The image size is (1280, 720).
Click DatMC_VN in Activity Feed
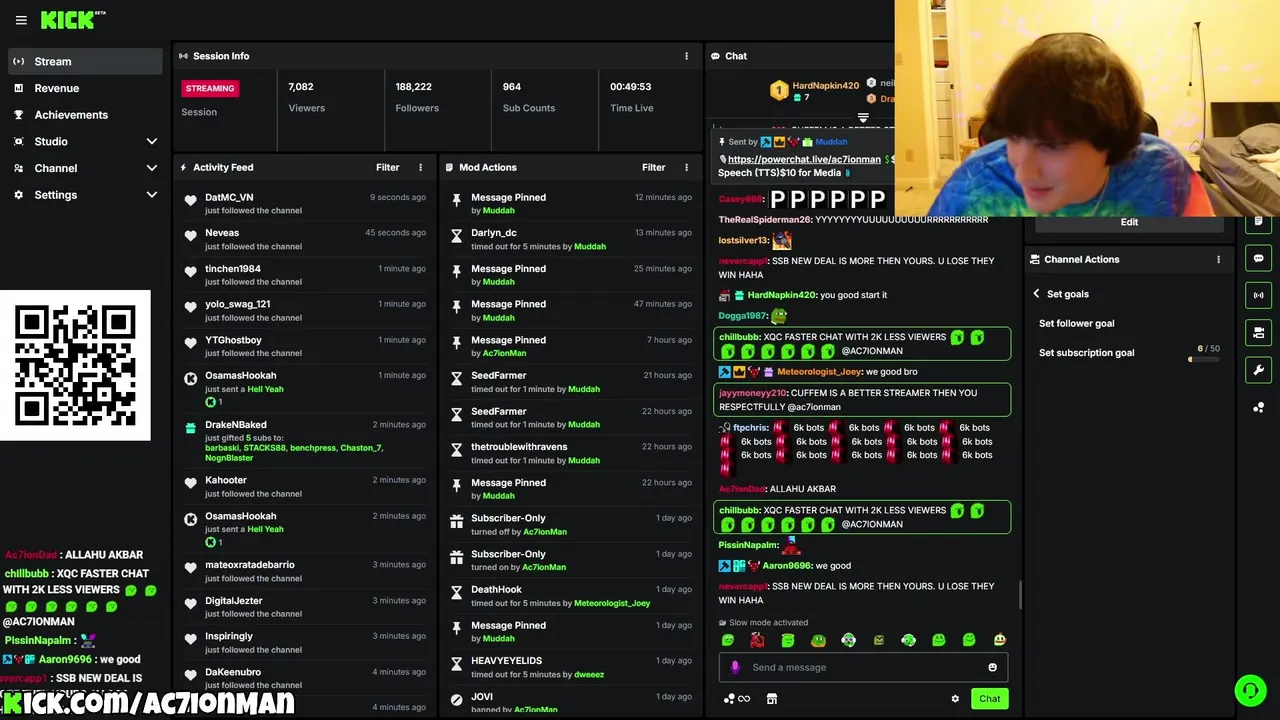coord(229,197)
